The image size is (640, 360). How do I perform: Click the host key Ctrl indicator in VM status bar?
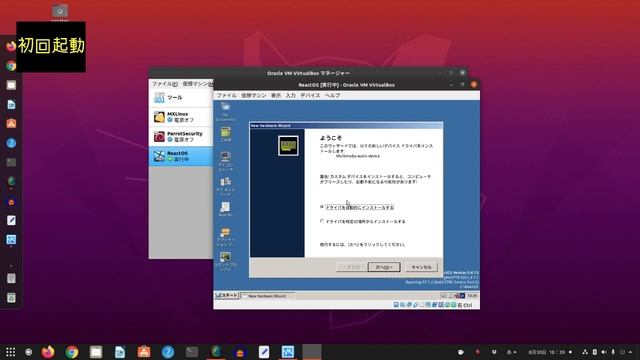coord(465,305)
